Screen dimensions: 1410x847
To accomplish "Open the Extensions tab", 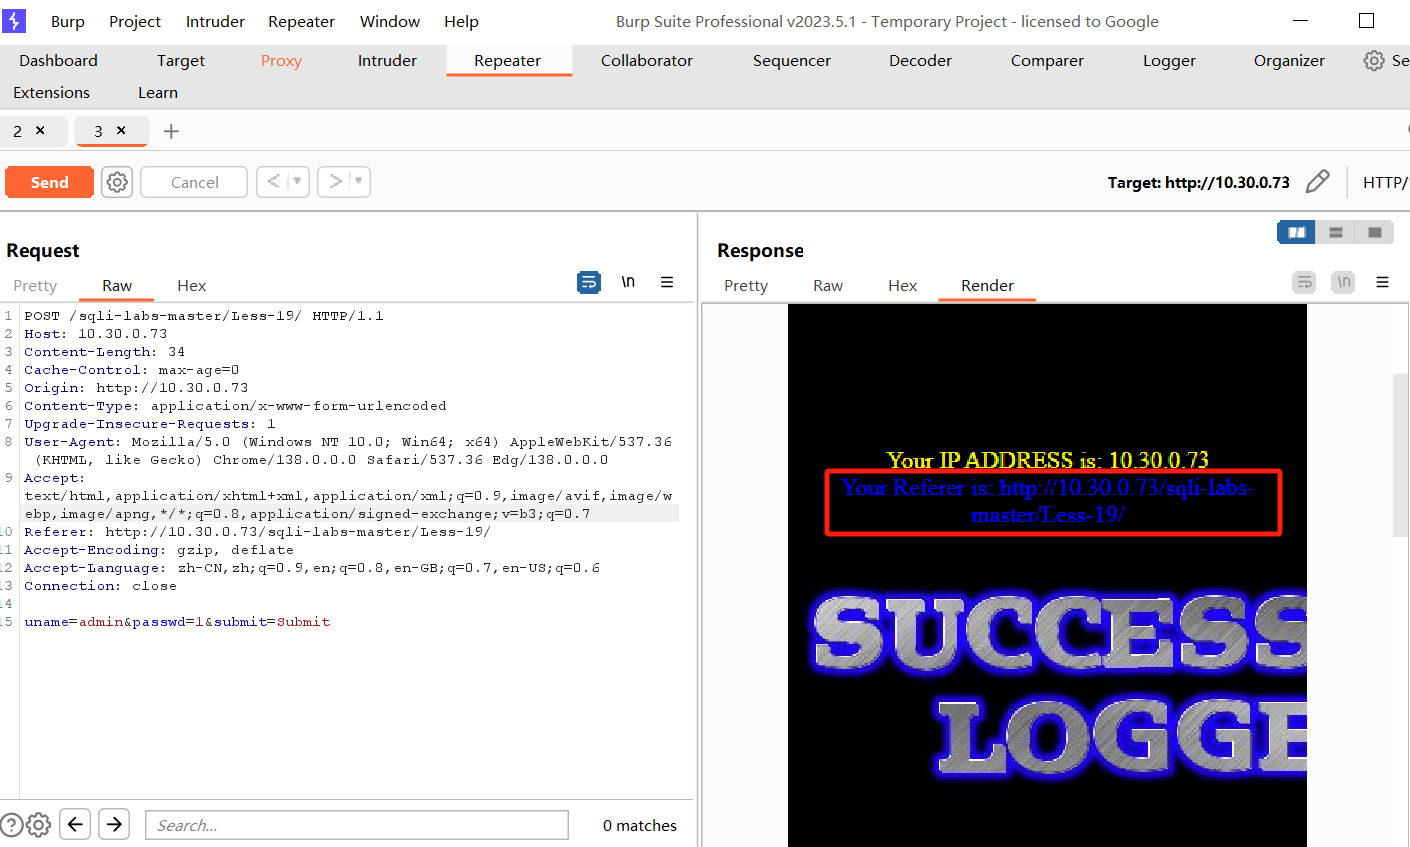I will [x=51, y=93].
